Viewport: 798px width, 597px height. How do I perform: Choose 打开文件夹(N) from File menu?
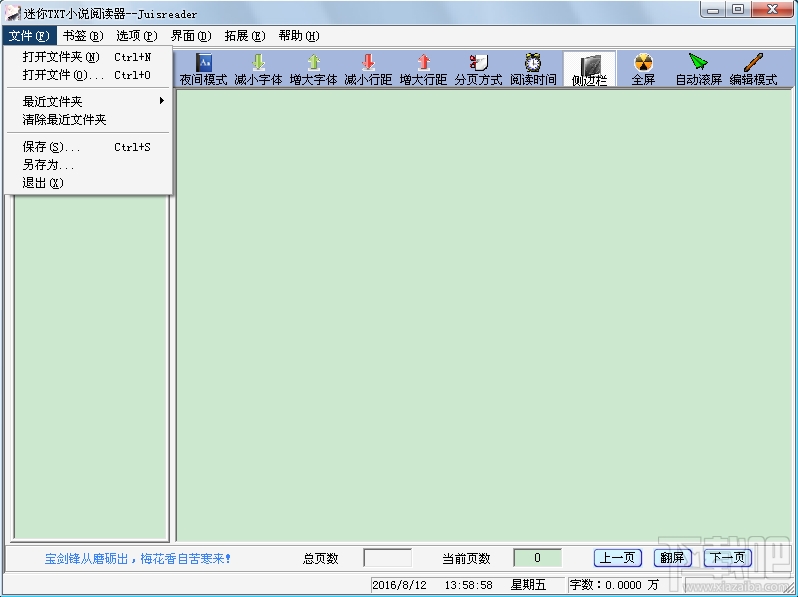pos(88,57)
